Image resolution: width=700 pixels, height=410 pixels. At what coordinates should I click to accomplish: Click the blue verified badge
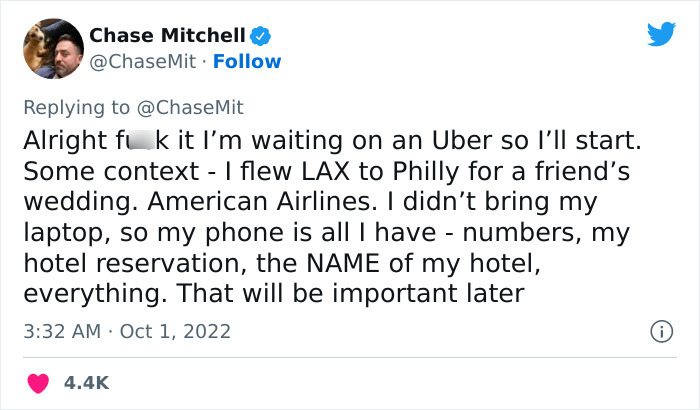pos(260,35)
